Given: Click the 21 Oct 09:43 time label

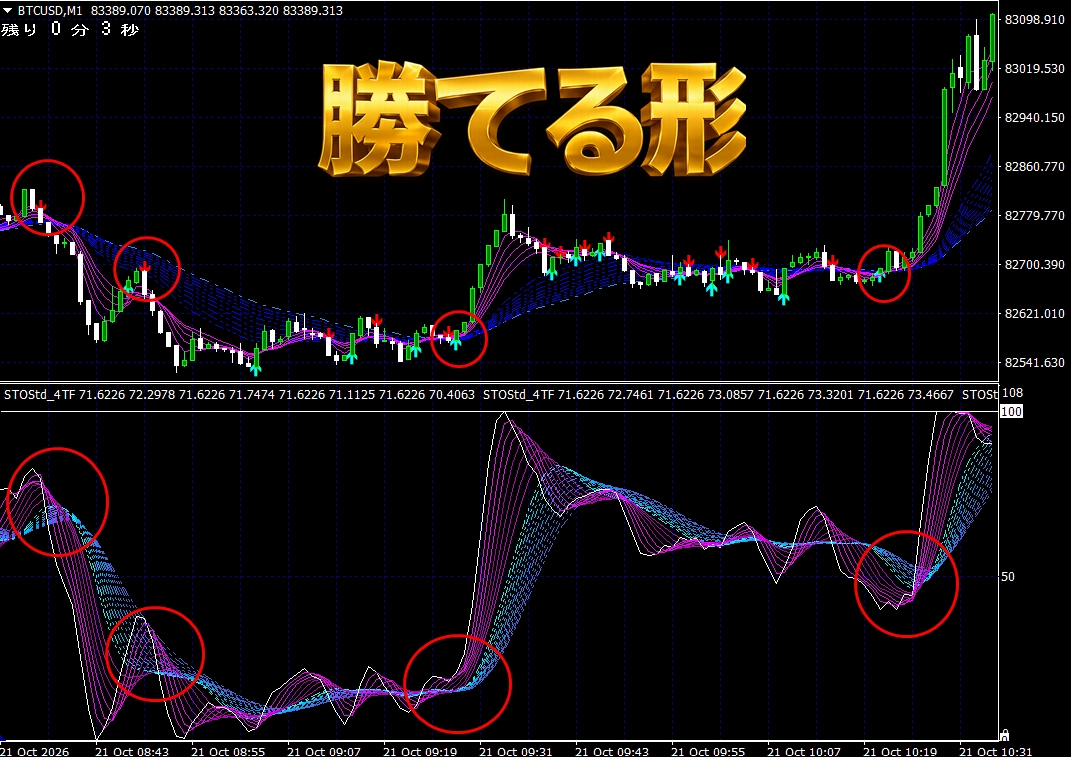Looking at the screenshot, I should [613, 751].
